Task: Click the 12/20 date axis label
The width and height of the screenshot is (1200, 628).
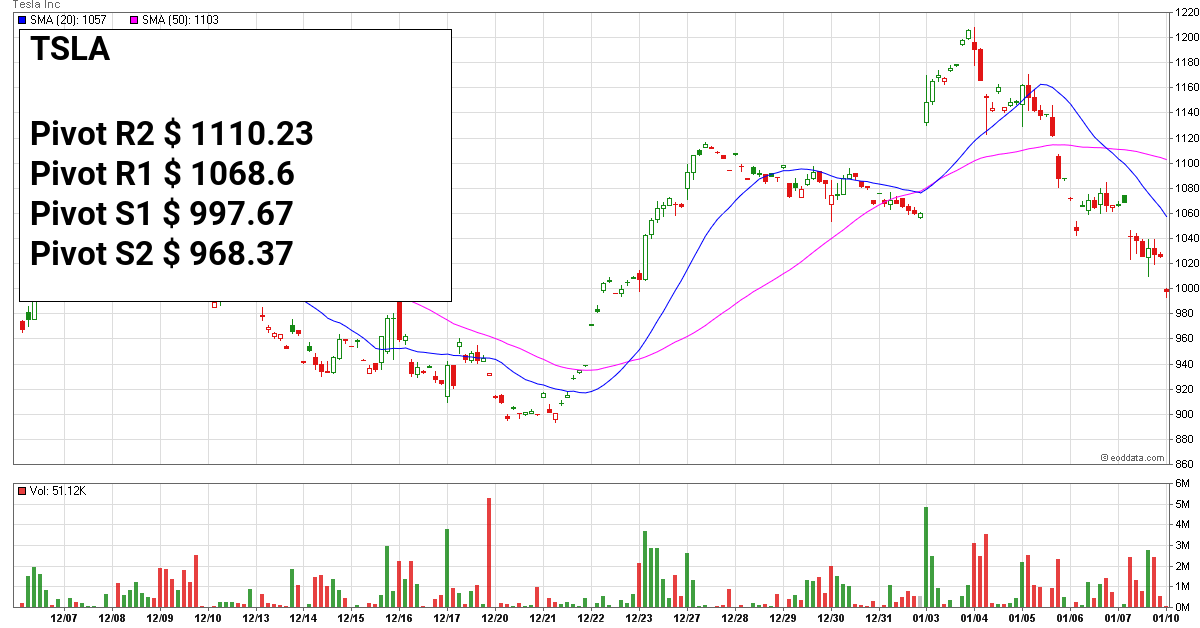Action: (x=495, y=619)
